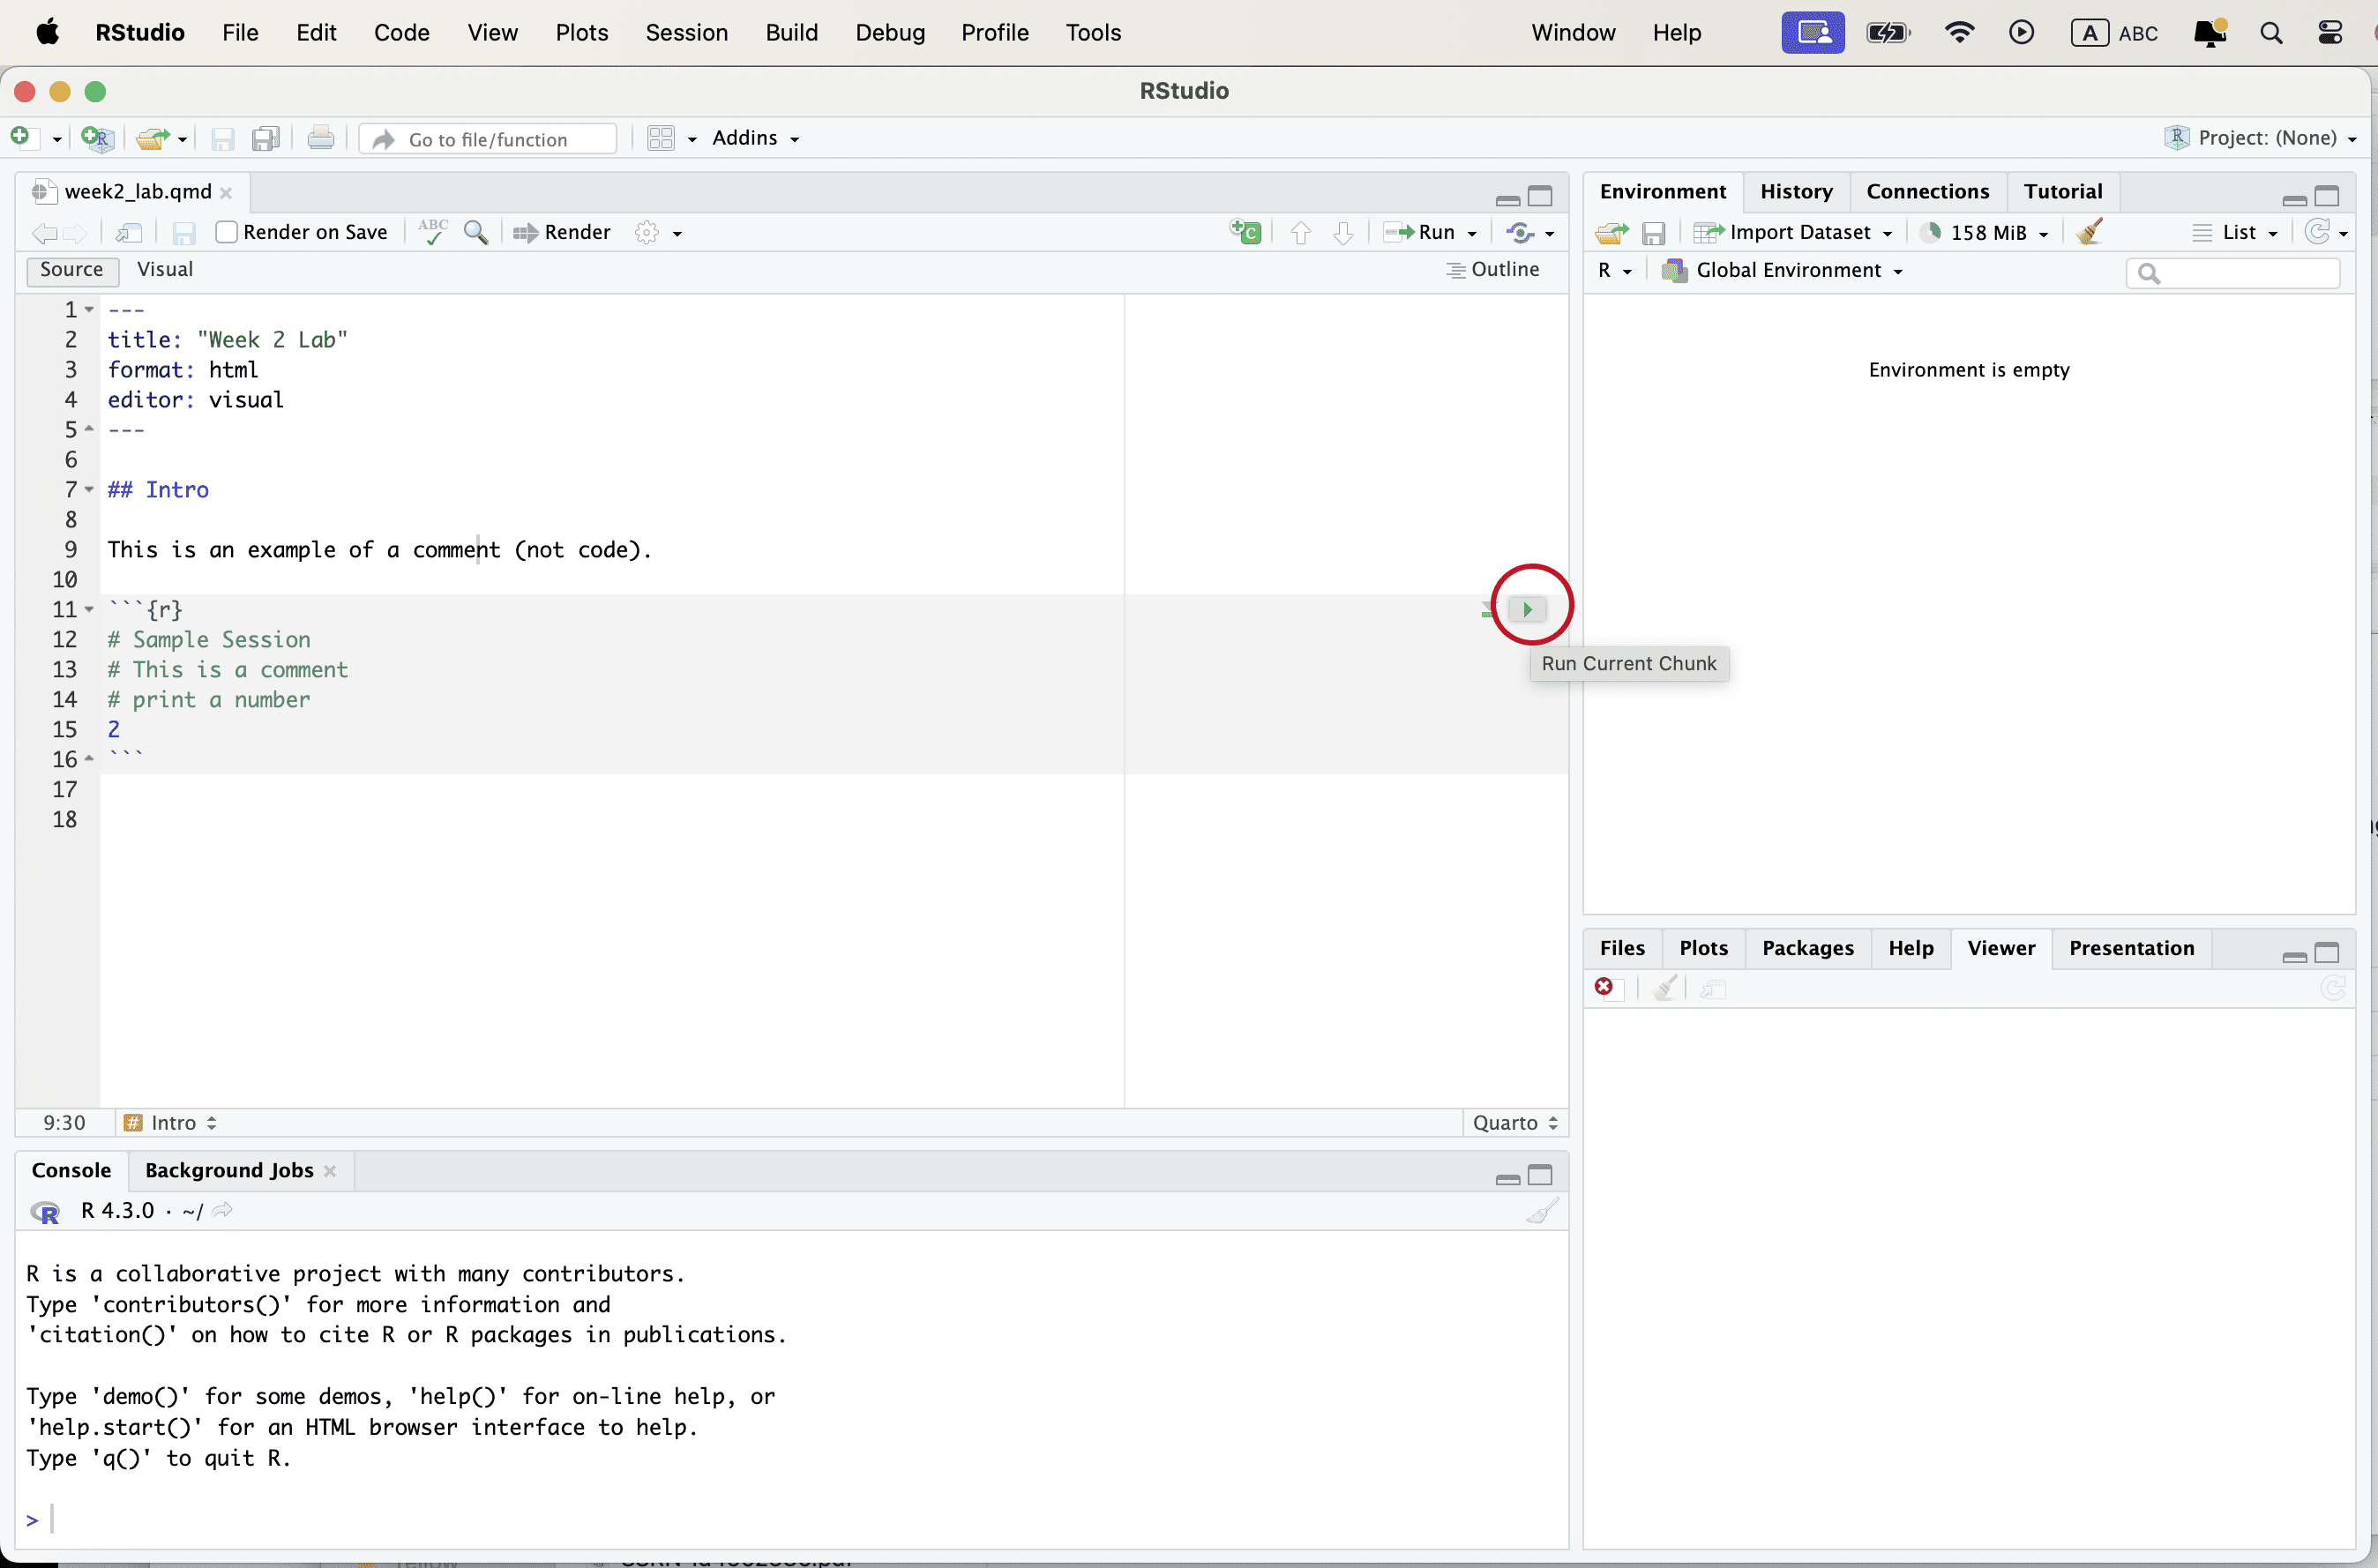Open the Run dropdown arrow
Viewport: 2378px width, 1568px height.
[1472, 233]
